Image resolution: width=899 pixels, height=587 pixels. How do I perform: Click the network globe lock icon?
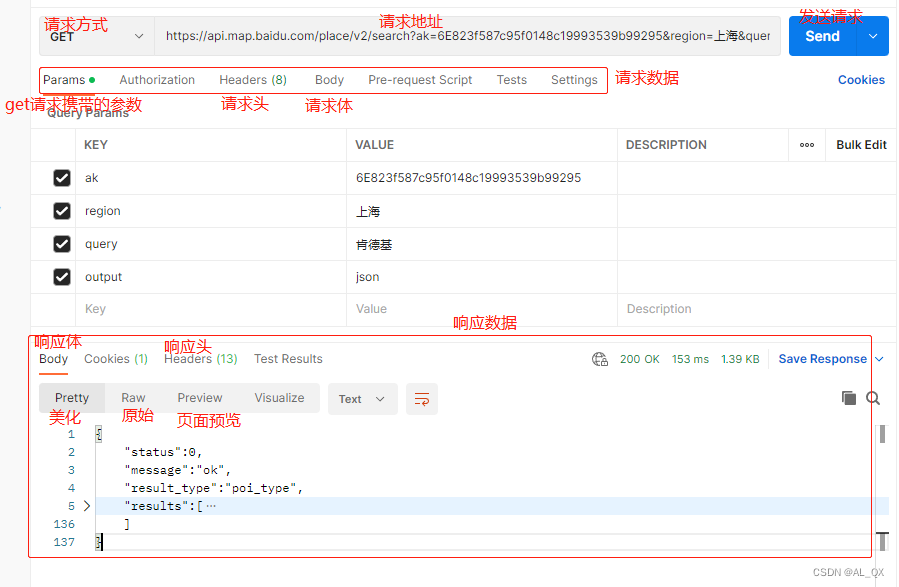(x=600, y=359)
